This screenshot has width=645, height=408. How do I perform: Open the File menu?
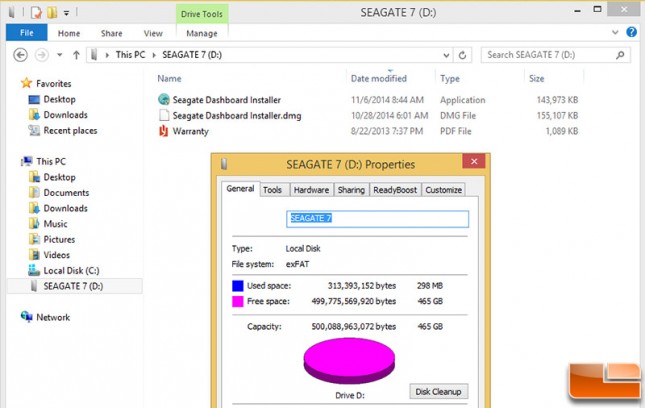(27, 33)
